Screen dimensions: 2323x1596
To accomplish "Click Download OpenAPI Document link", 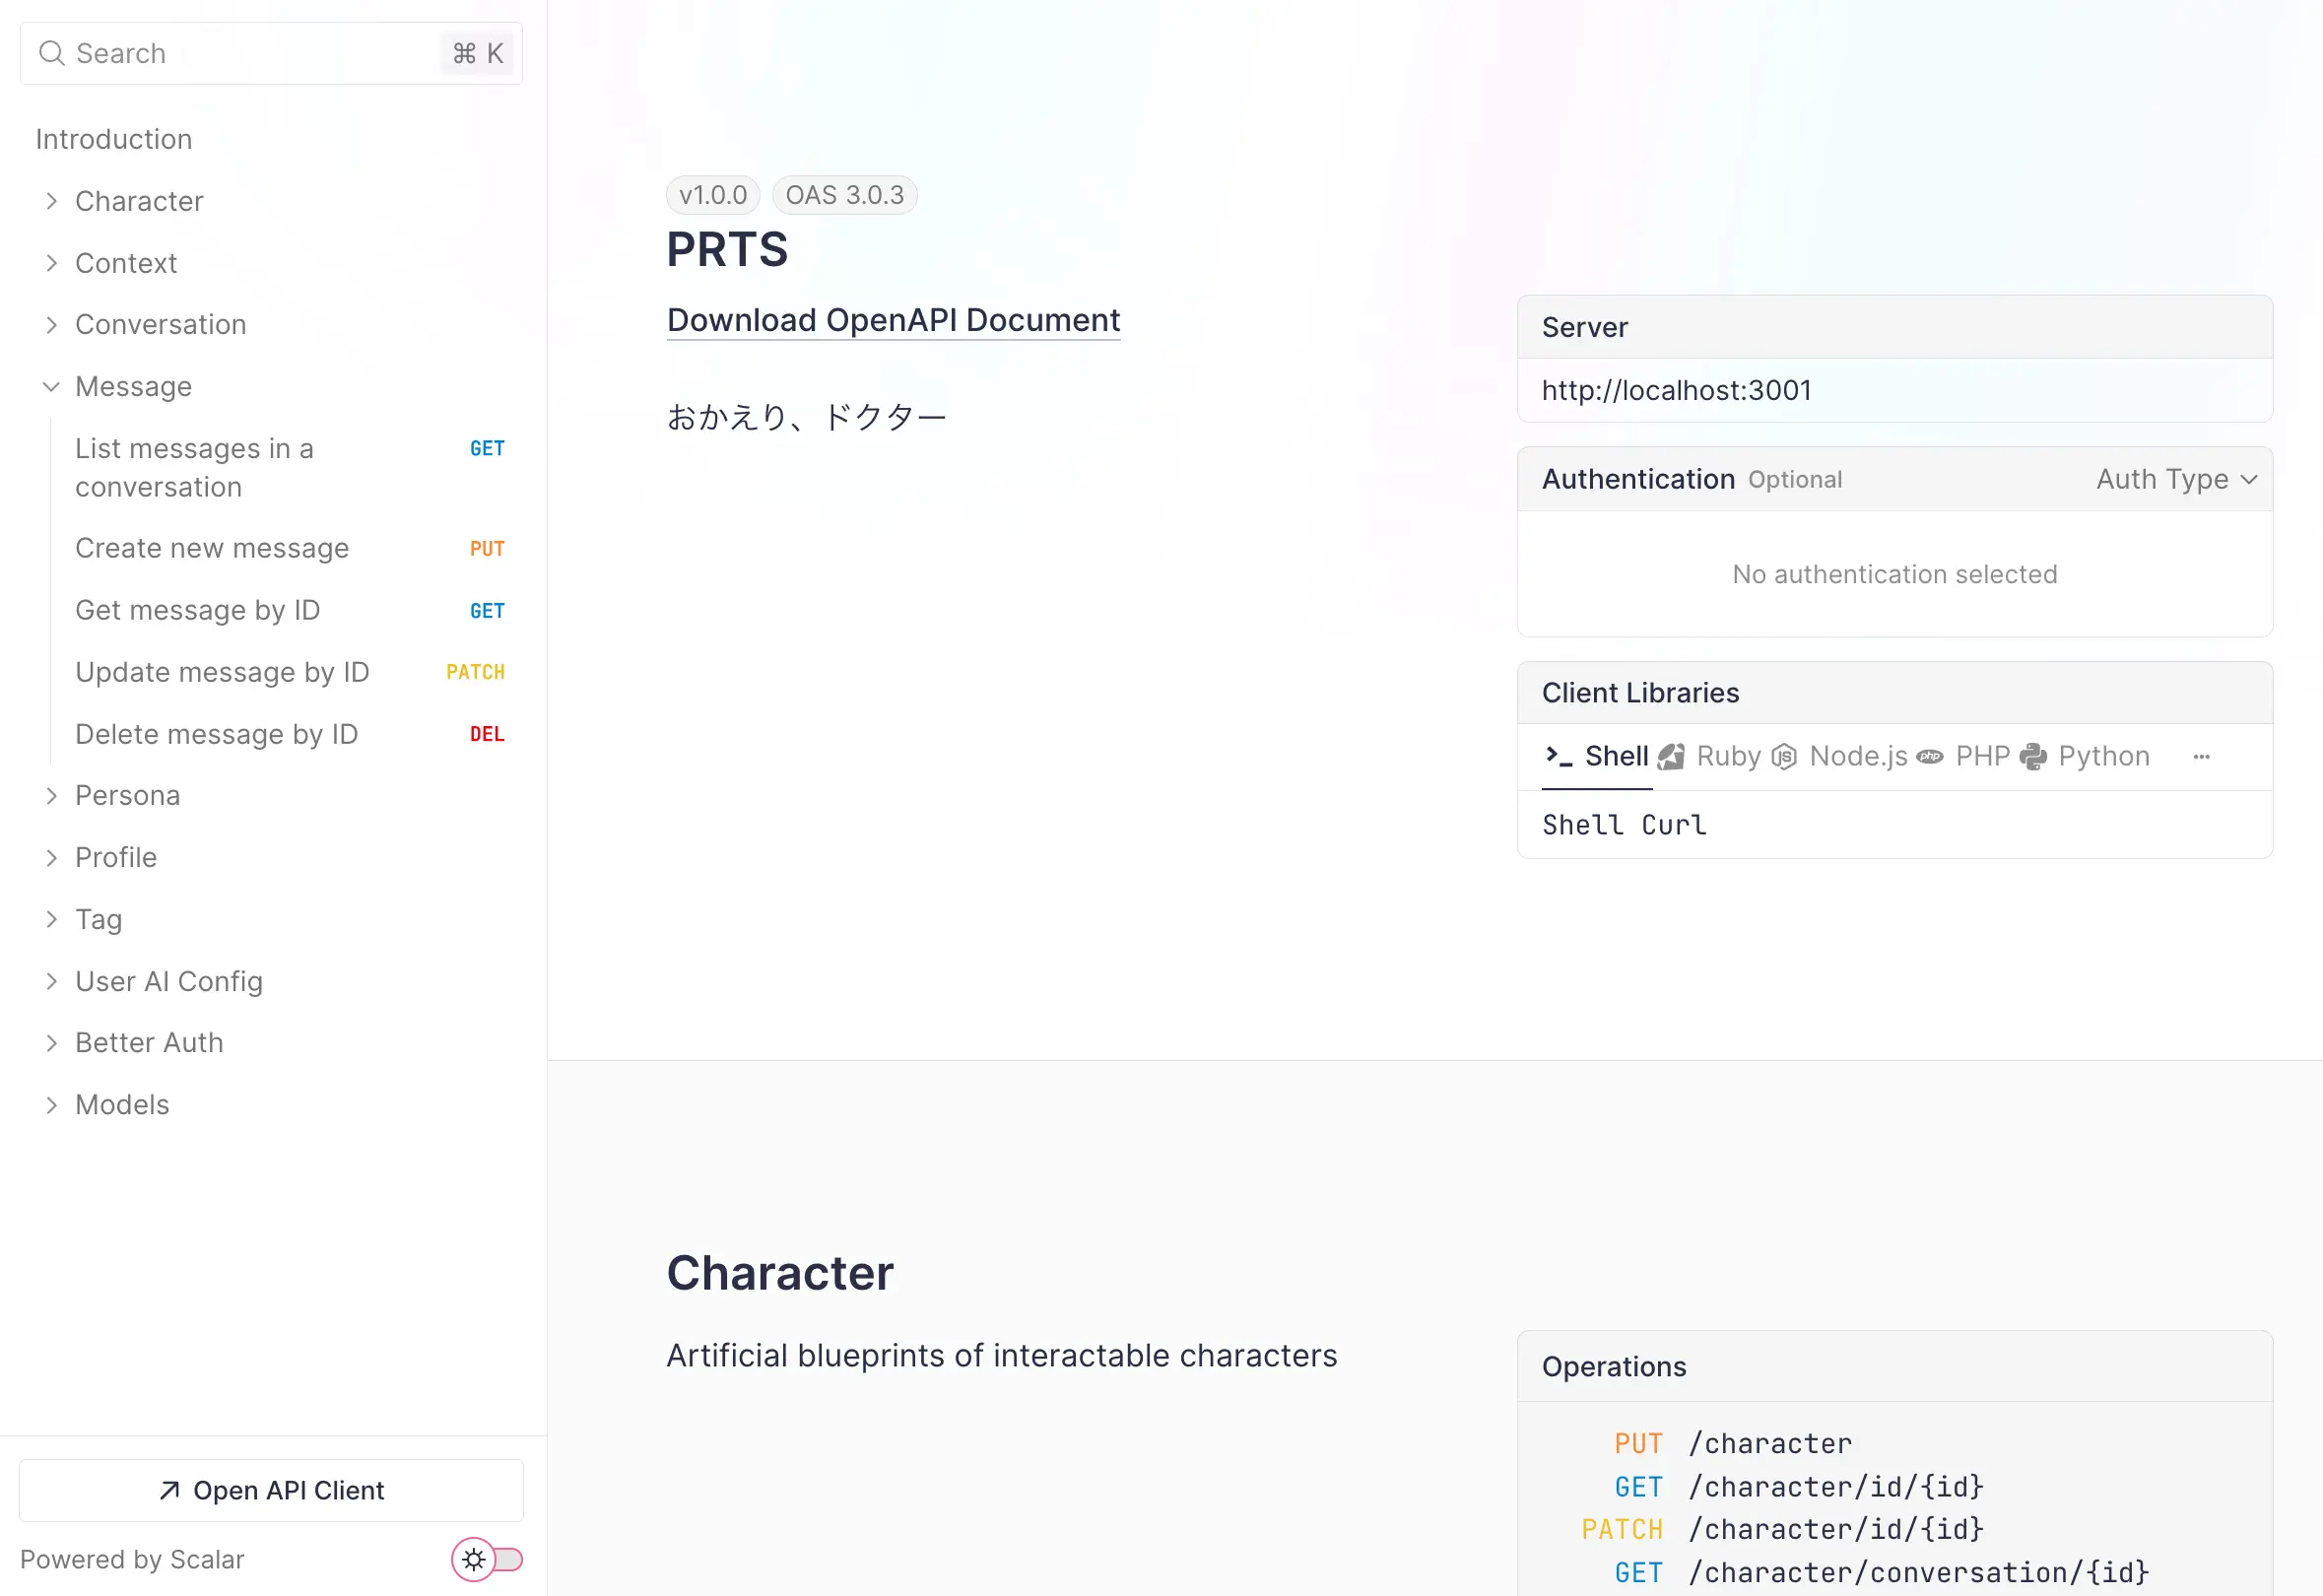I will 893,320.
